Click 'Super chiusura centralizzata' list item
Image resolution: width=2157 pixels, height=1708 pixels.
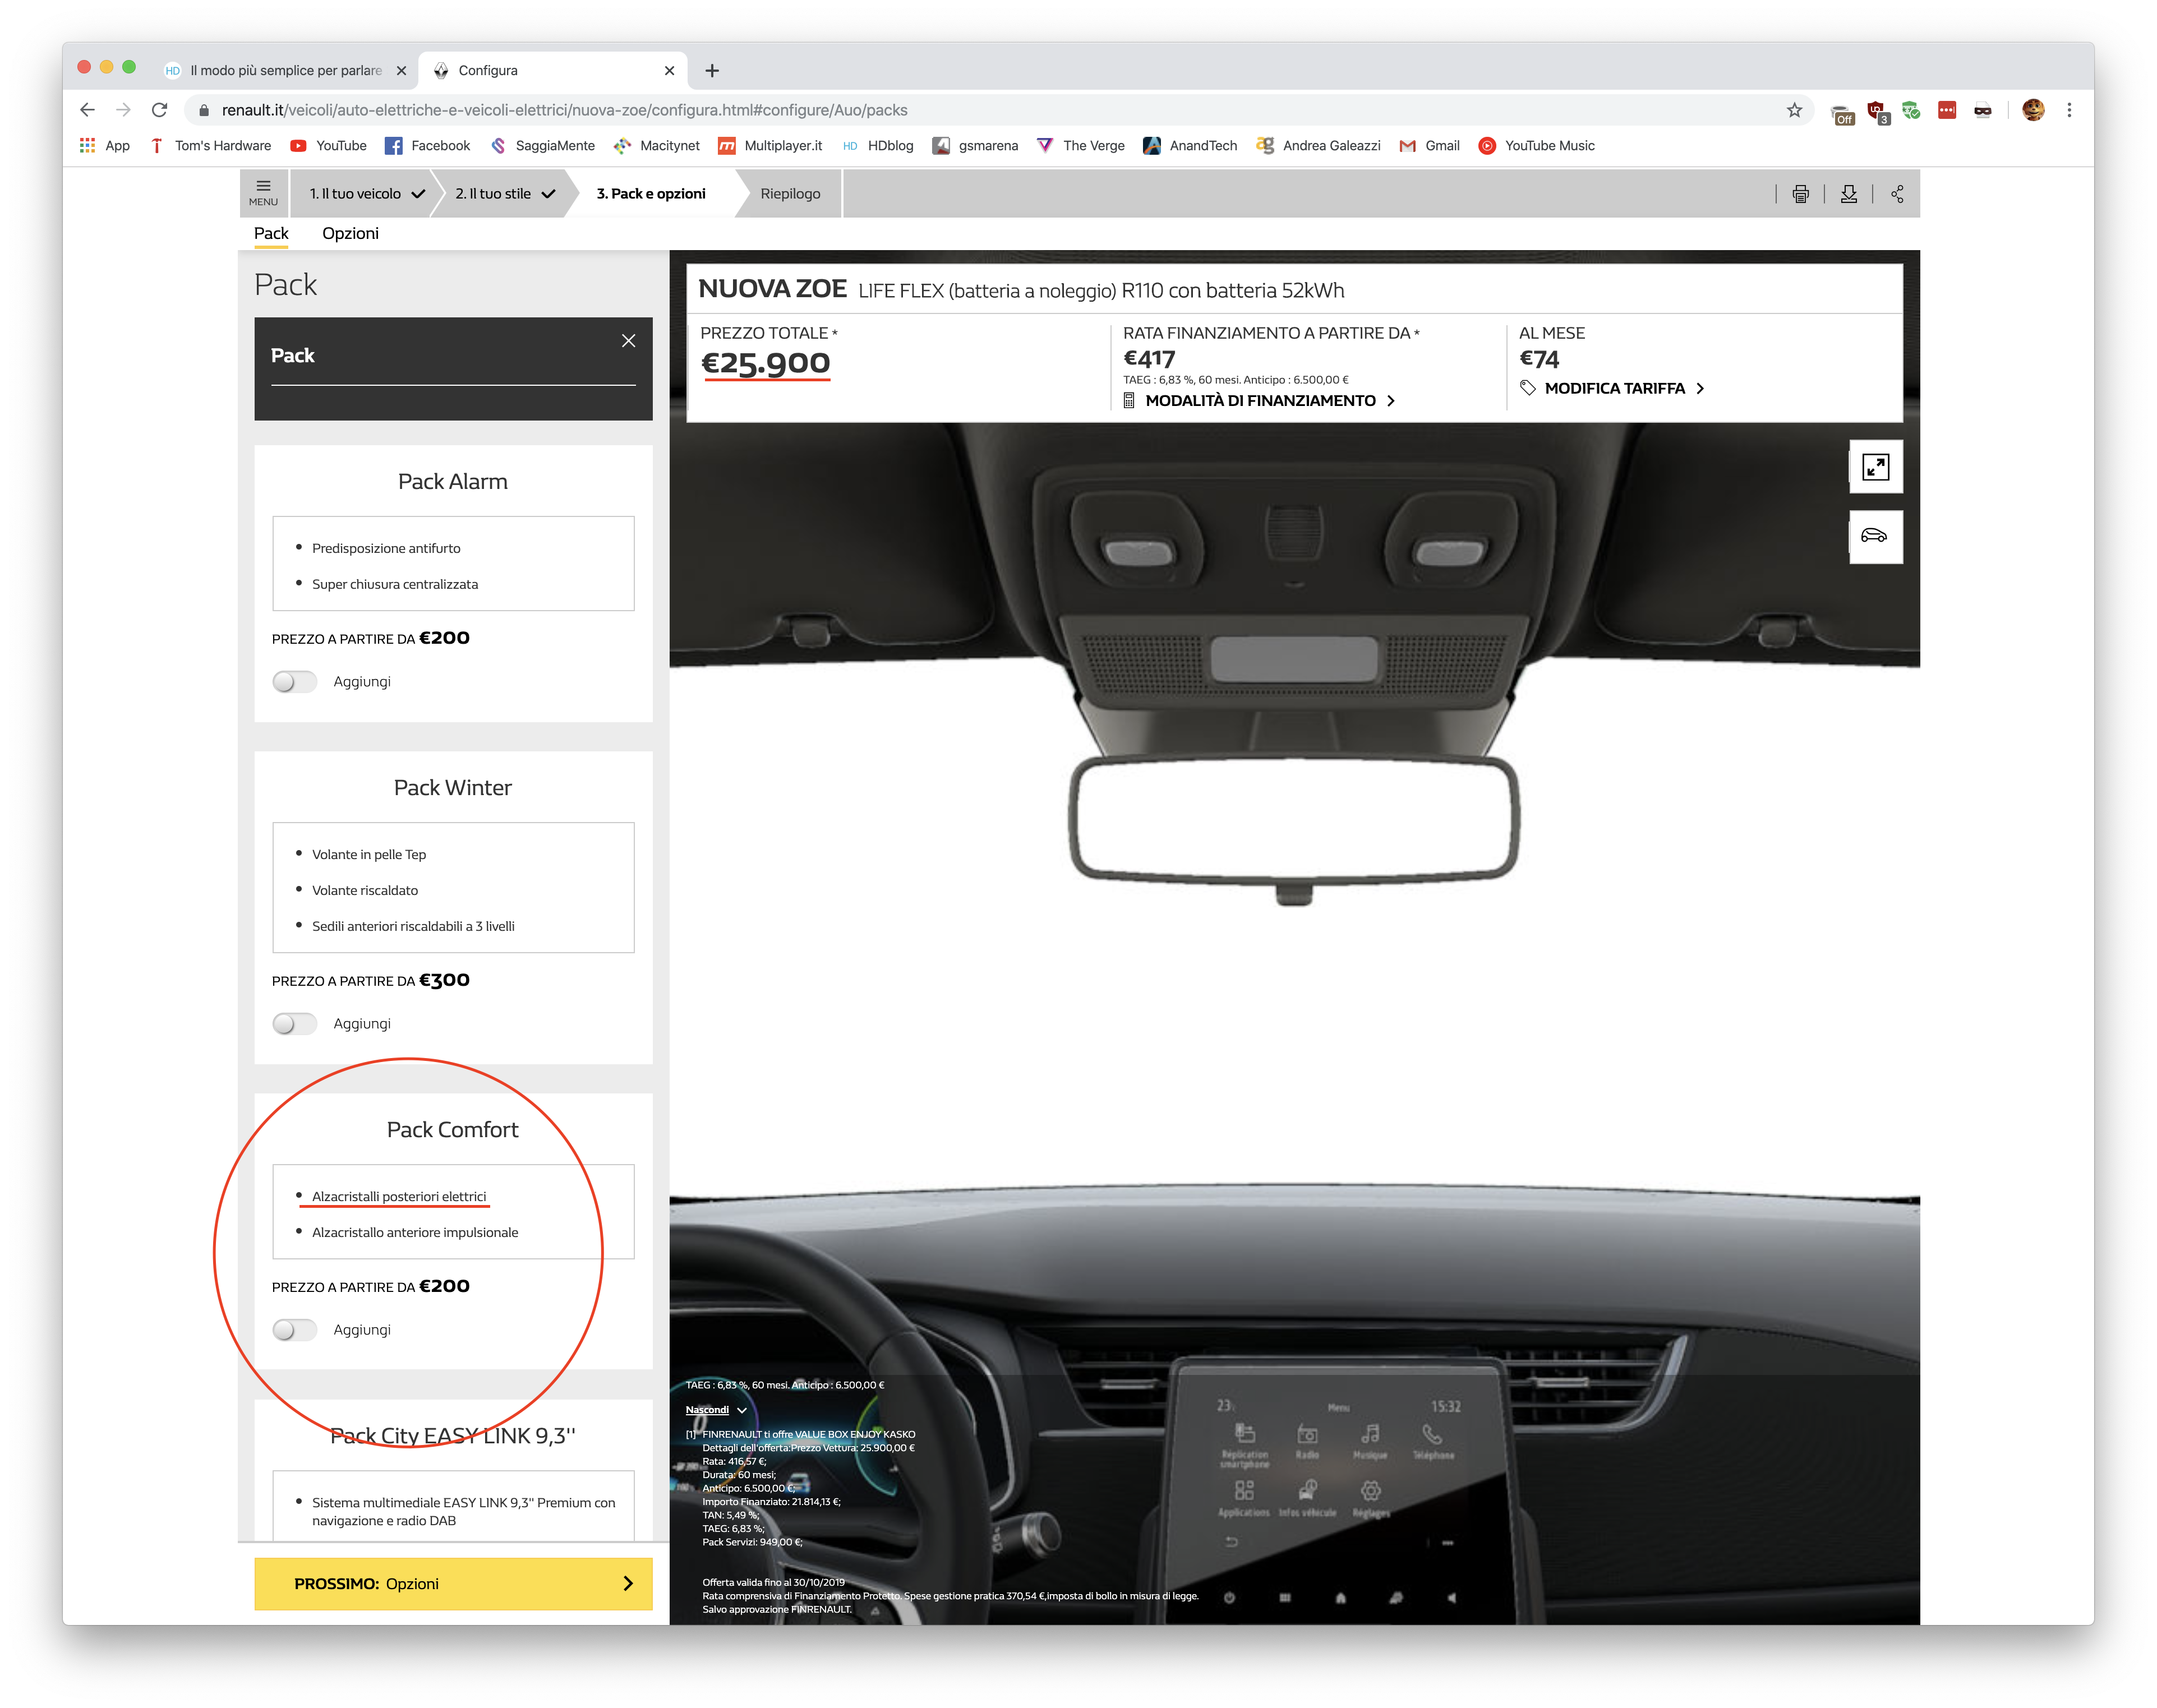pos(395,585)
